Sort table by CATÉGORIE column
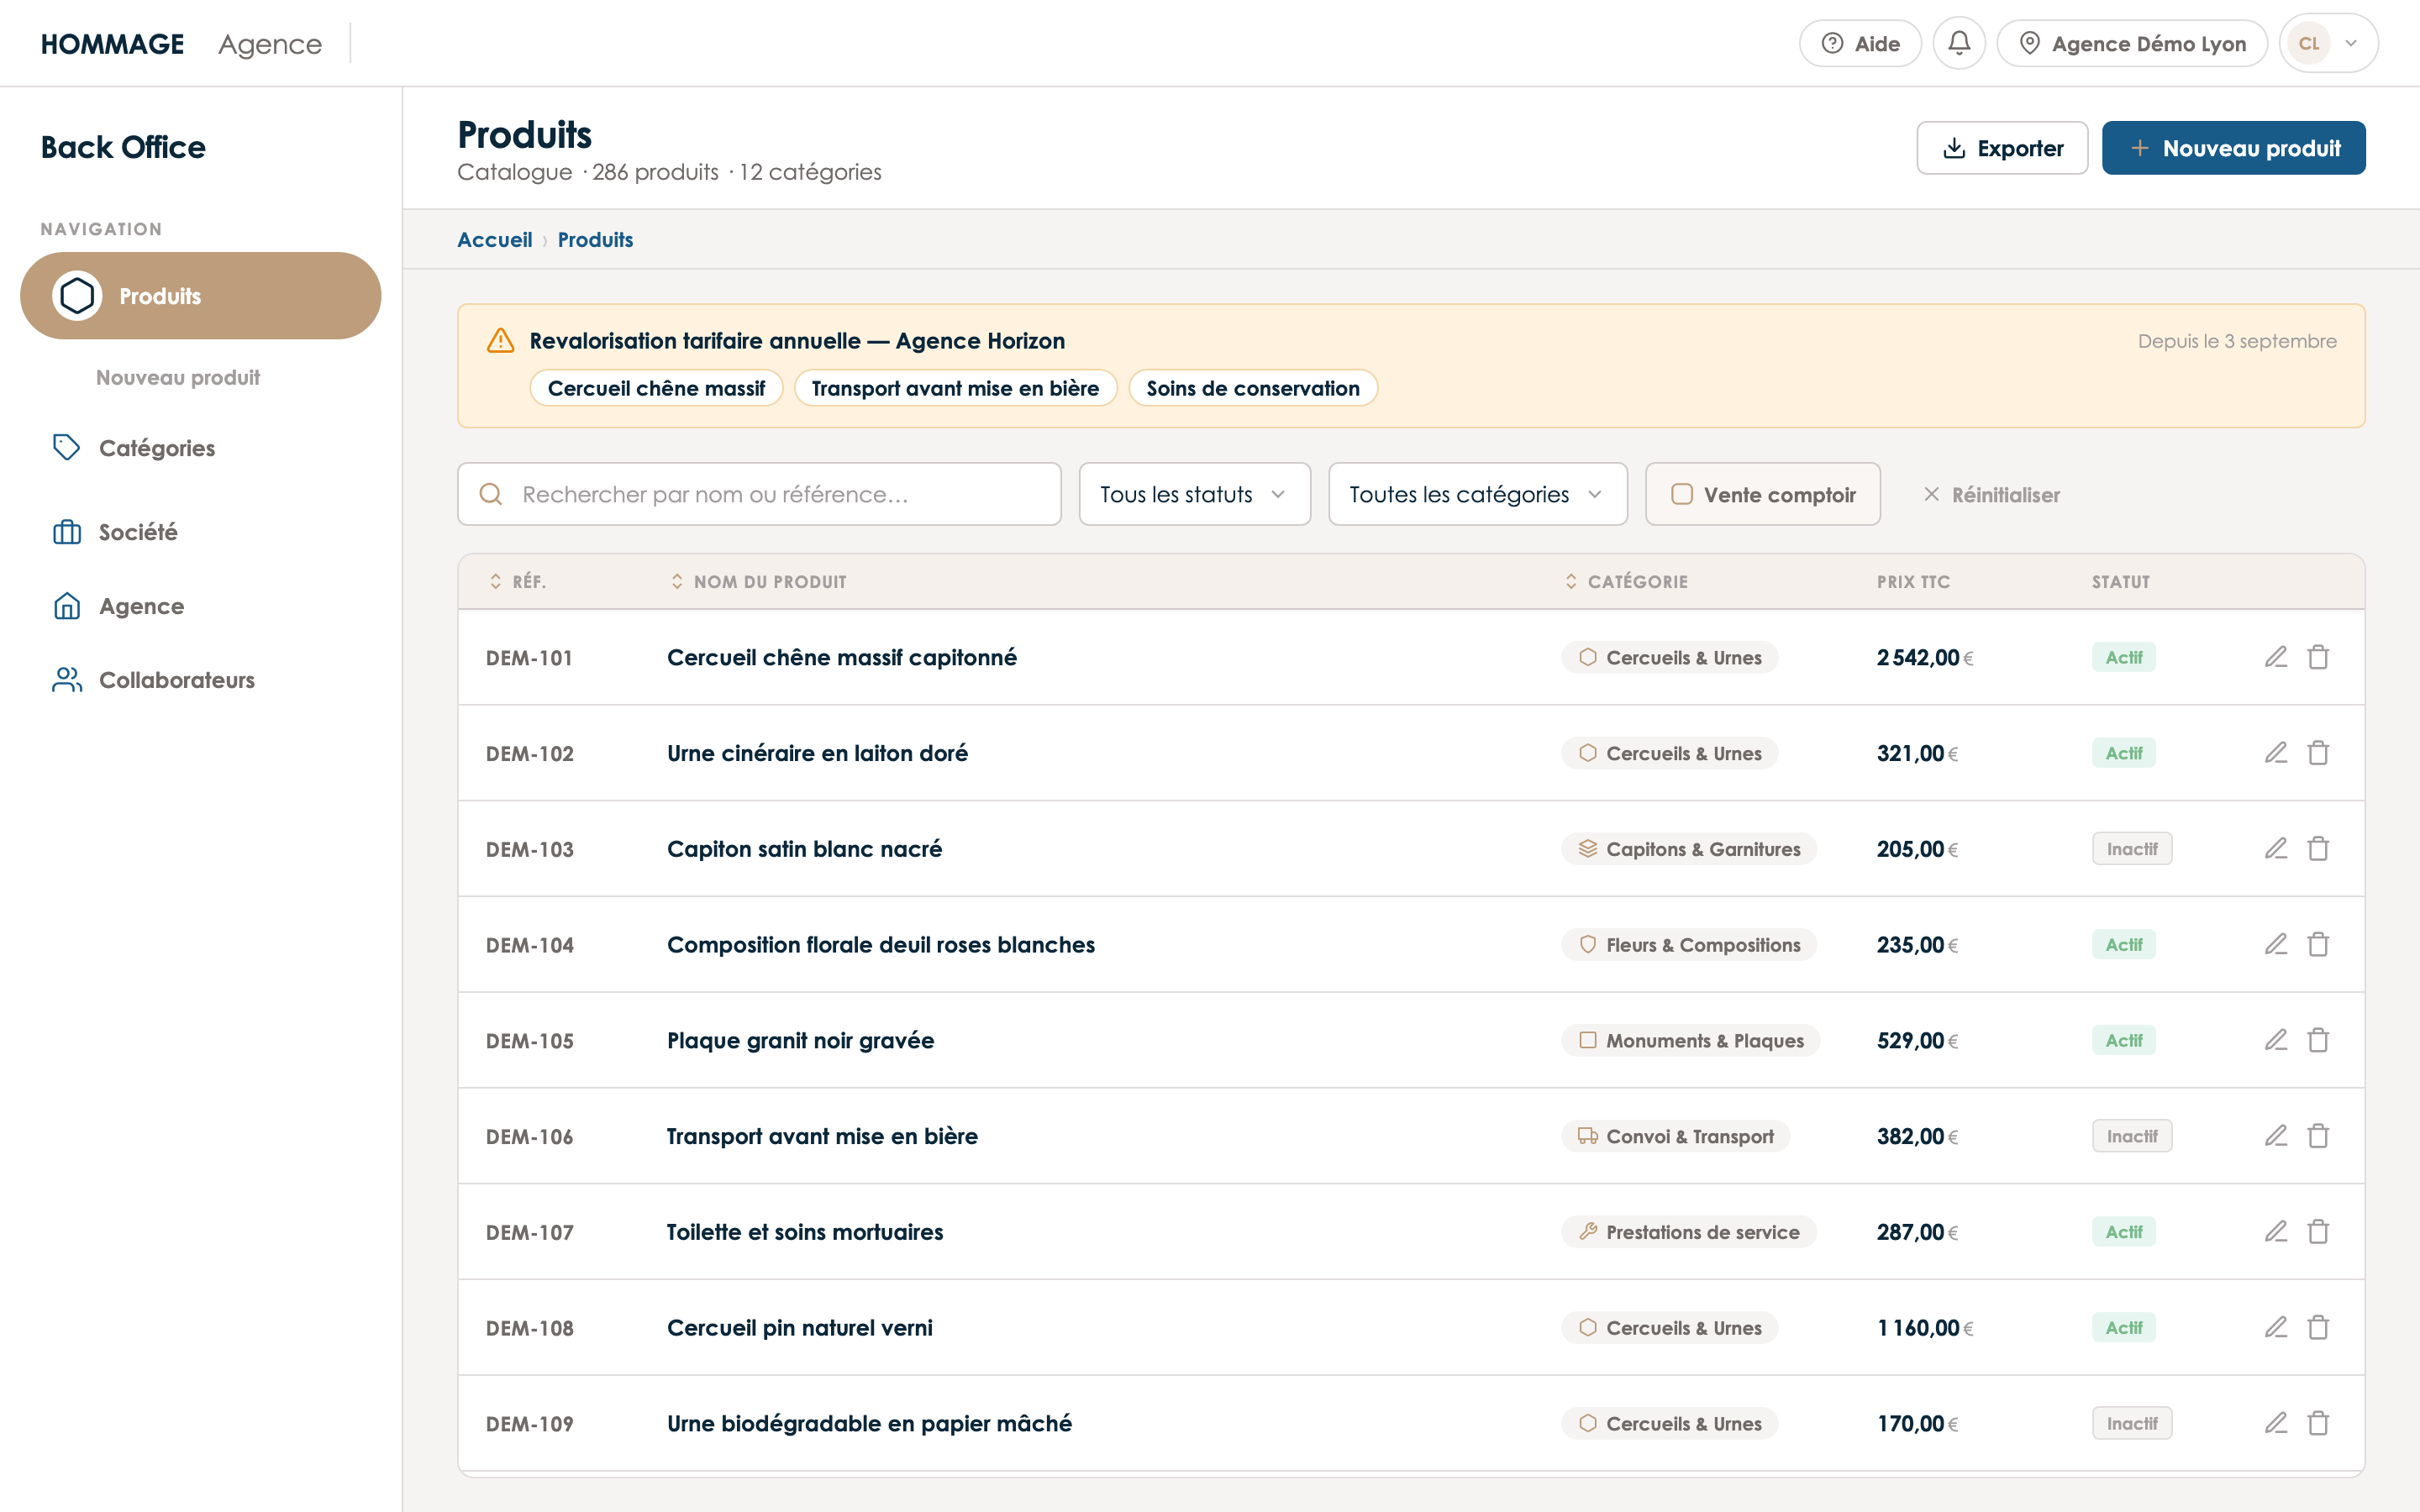The width and height of the screenshot is (2420, 1512). tap(1626, 582)
